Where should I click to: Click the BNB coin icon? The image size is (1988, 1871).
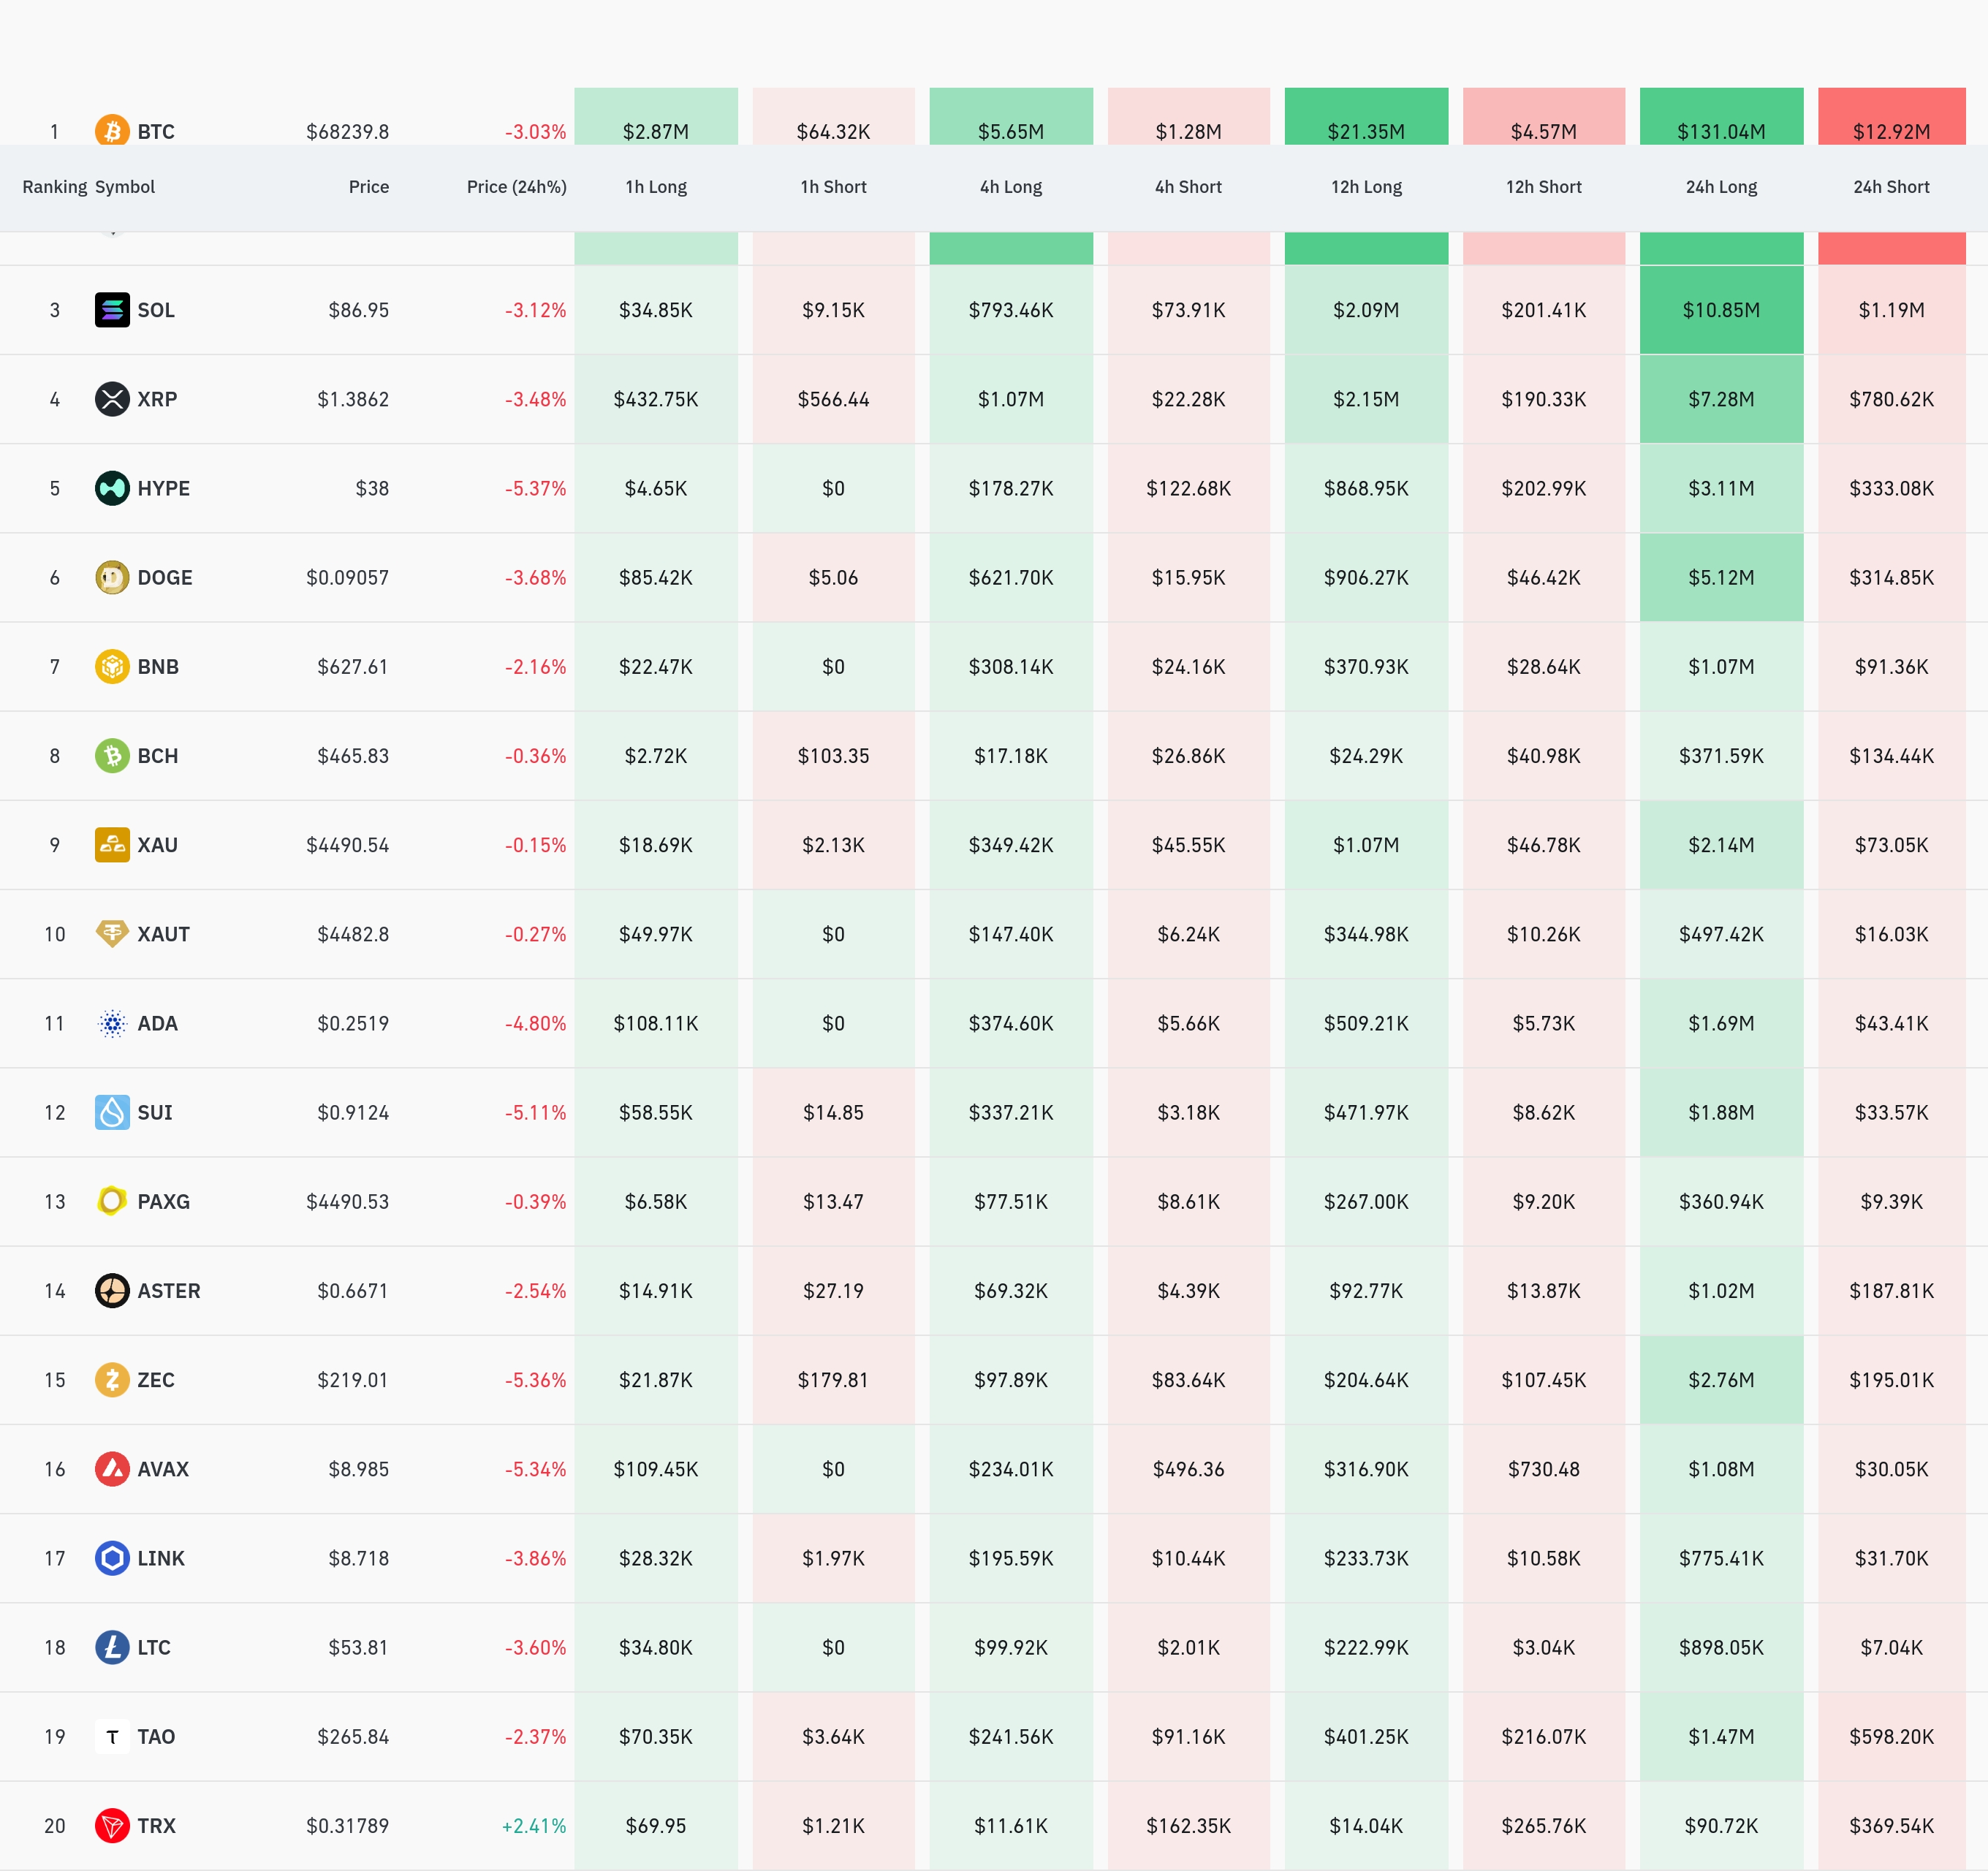pos(112,666)
